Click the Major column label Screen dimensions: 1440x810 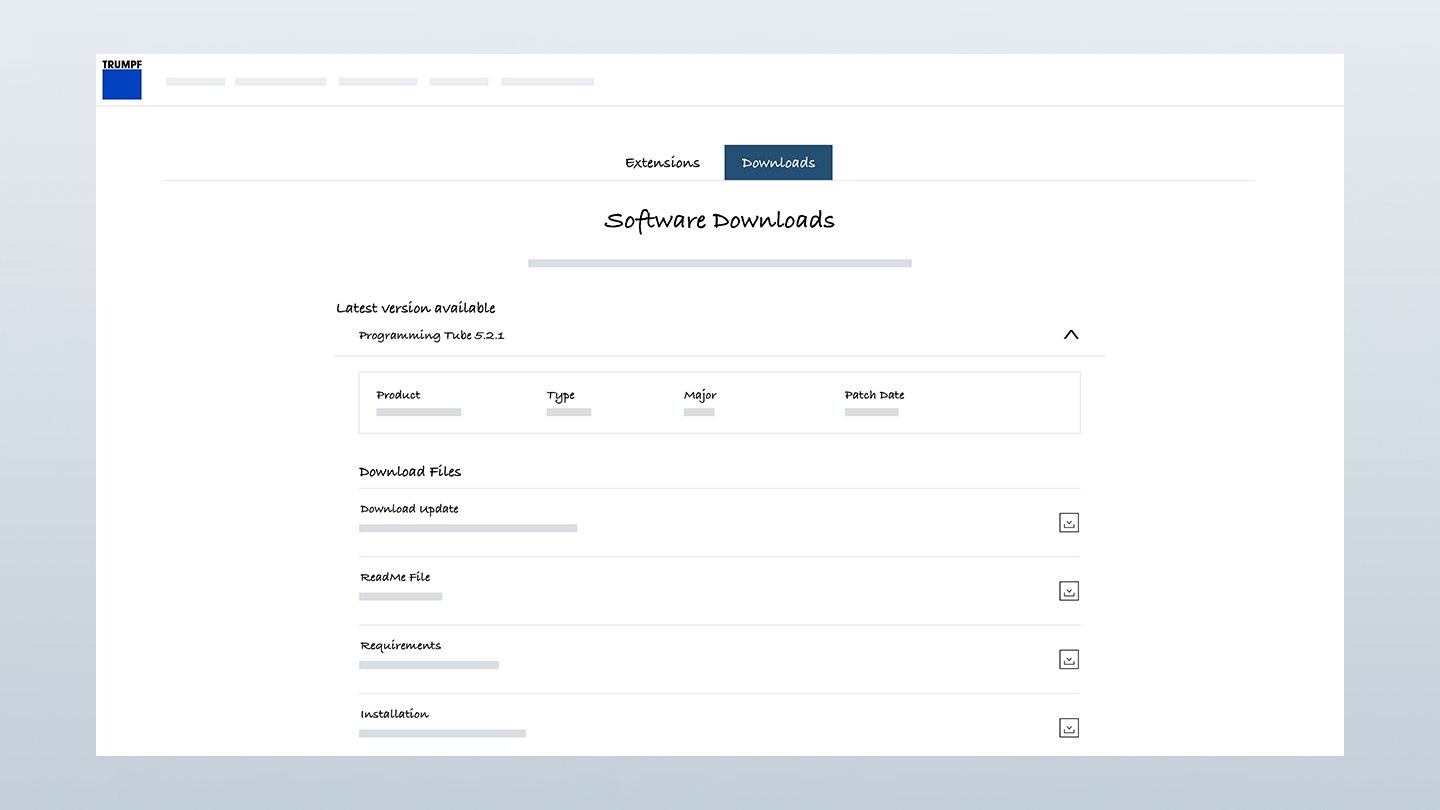pyautogui.click(x=700, y=395)
